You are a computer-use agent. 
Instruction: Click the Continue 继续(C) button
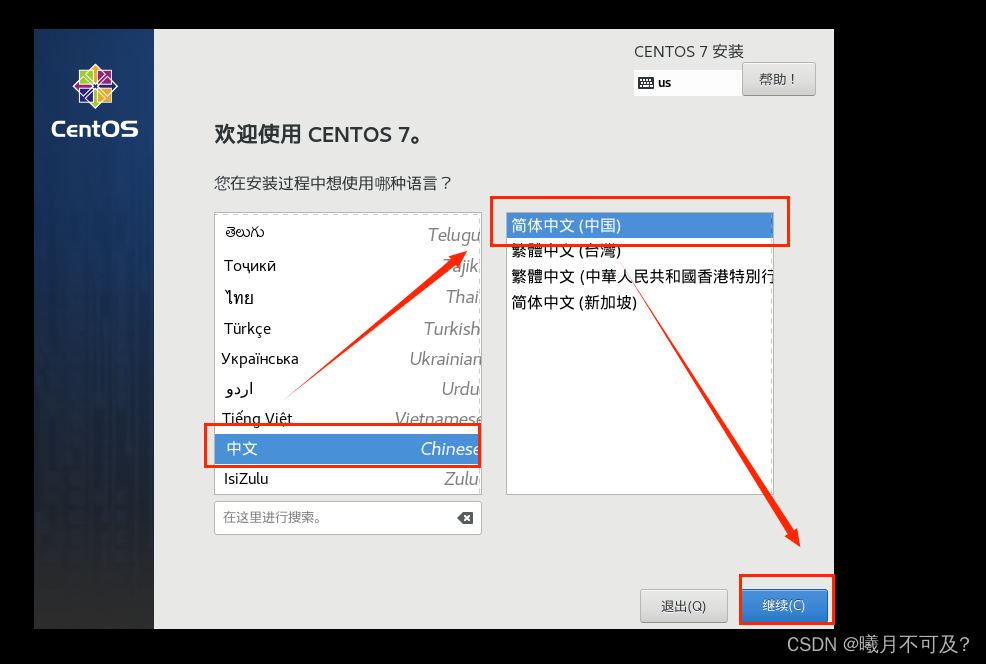(784, 606)
